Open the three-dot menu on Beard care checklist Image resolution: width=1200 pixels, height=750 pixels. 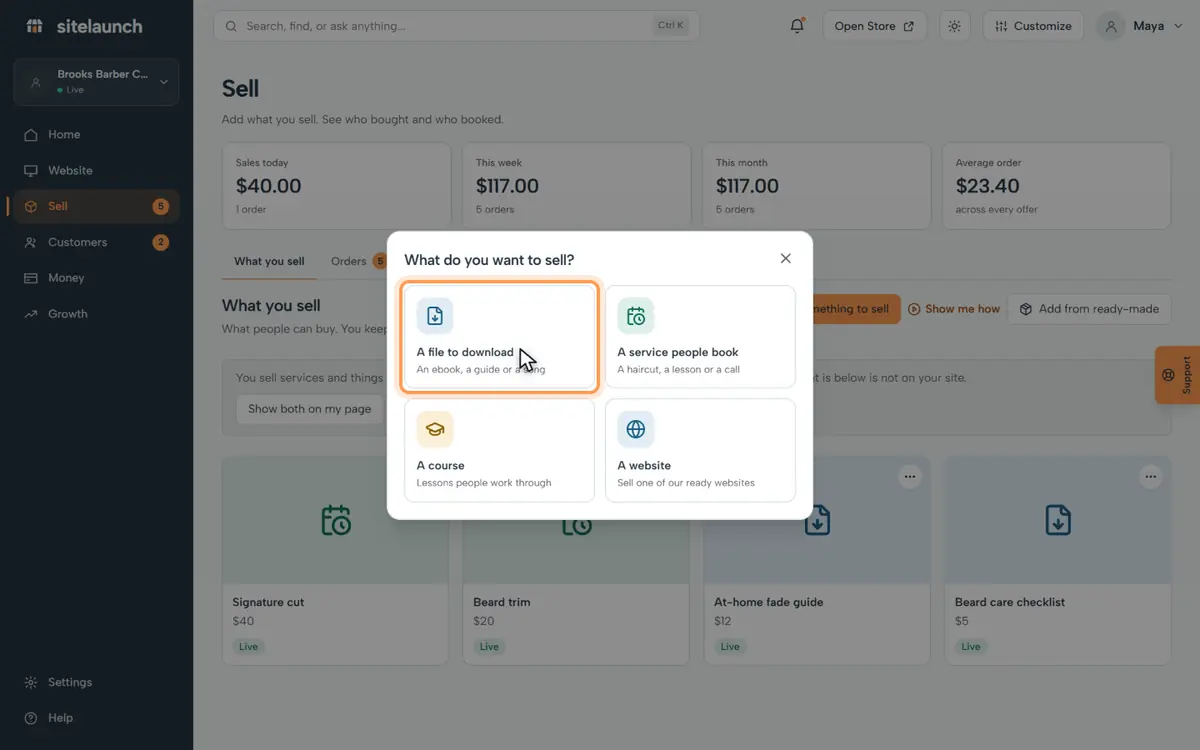tap(1150, 477)
